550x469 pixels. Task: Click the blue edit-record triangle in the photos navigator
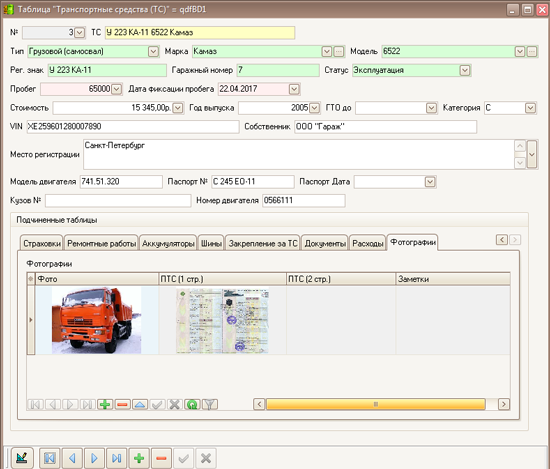[140, 404]
